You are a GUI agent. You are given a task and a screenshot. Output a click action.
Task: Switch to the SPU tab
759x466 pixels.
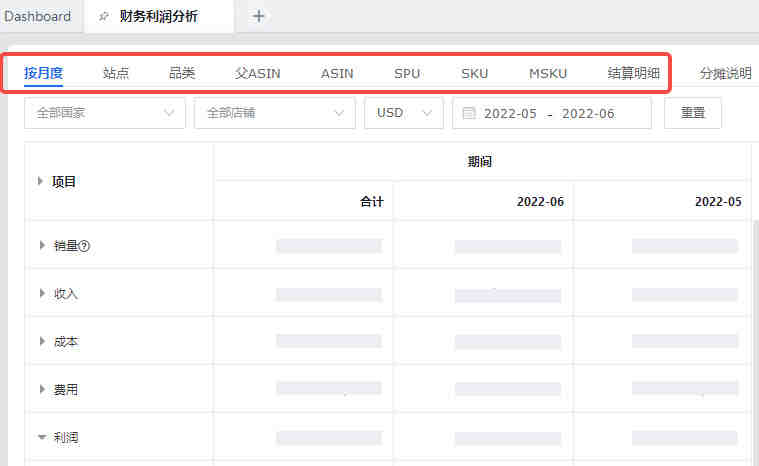pos(407,74)
